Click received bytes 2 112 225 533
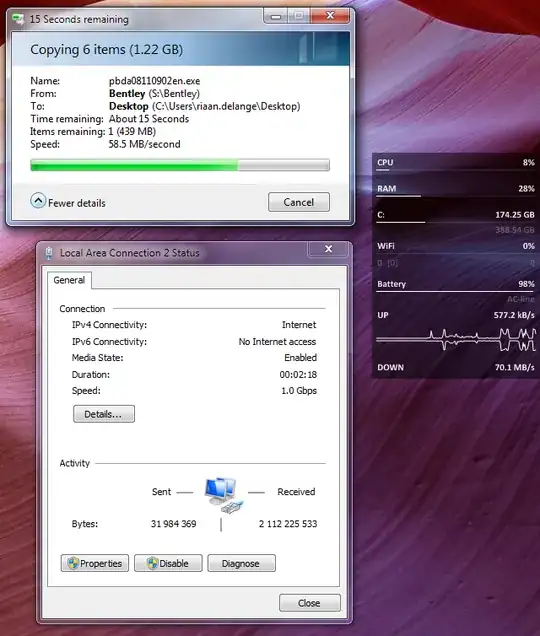This screenshot has width=540, height=636. 288,524
